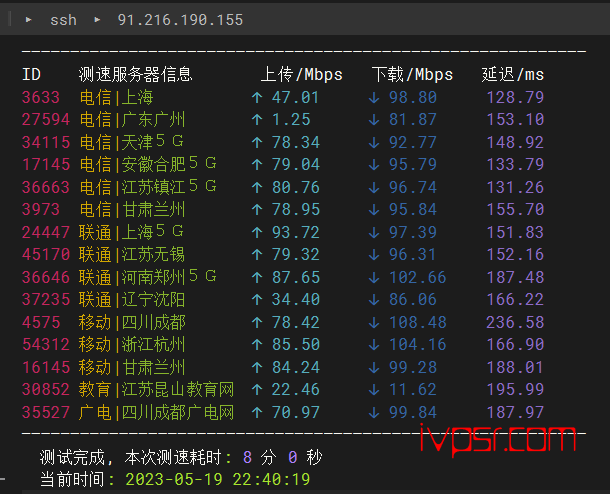Select the 延迟/ms column header

coord(512,74)
